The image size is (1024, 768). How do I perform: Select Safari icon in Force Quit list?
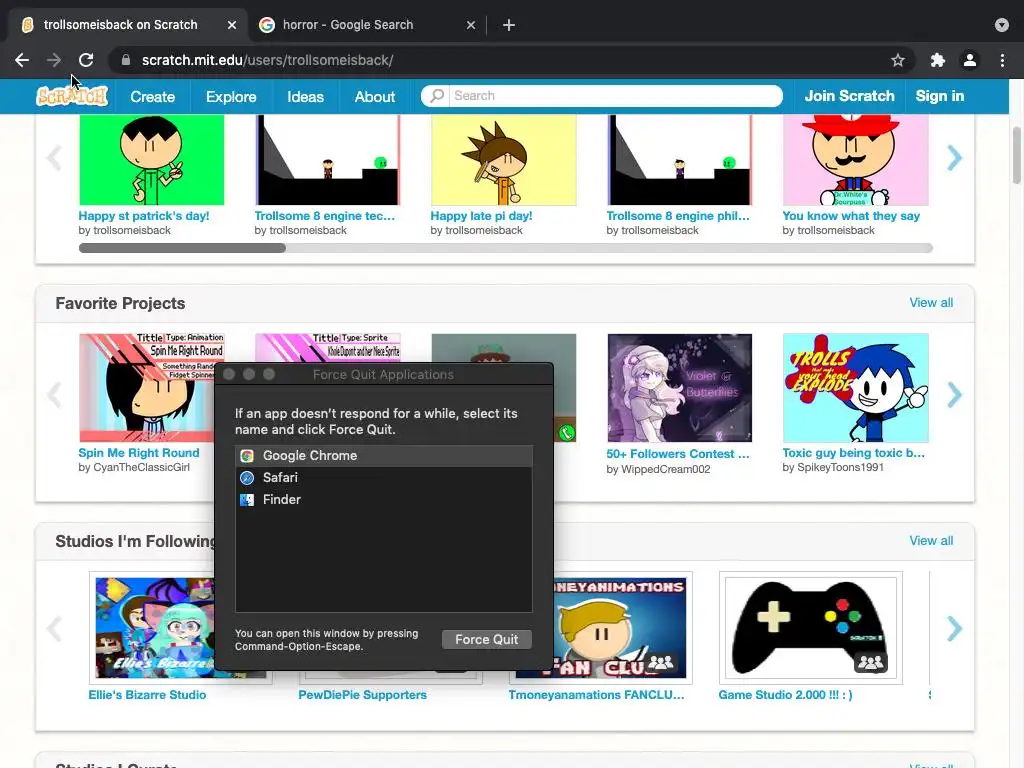click(247, 478)
